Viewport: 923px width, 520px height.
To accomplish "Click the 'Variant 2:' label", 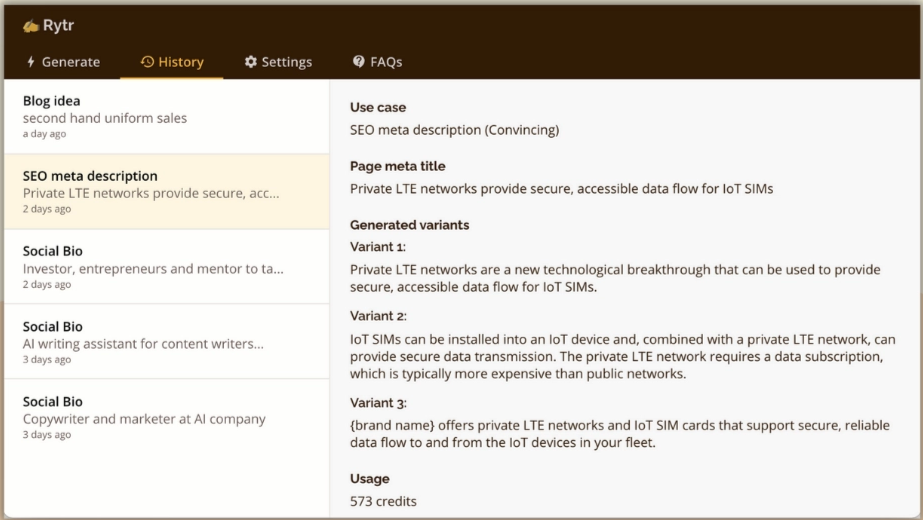I will (378, 316).
